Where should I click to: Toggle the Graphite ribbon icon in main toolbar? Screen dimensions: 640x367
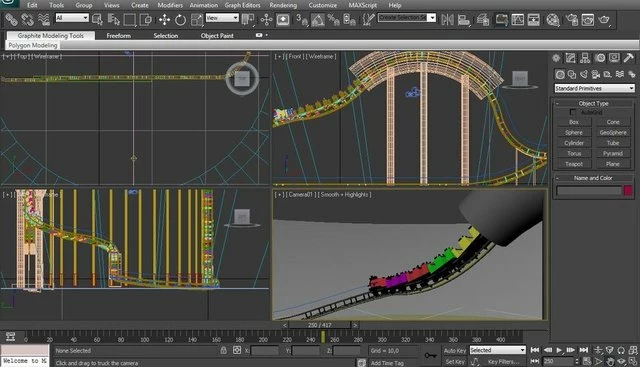coord(502,19)
